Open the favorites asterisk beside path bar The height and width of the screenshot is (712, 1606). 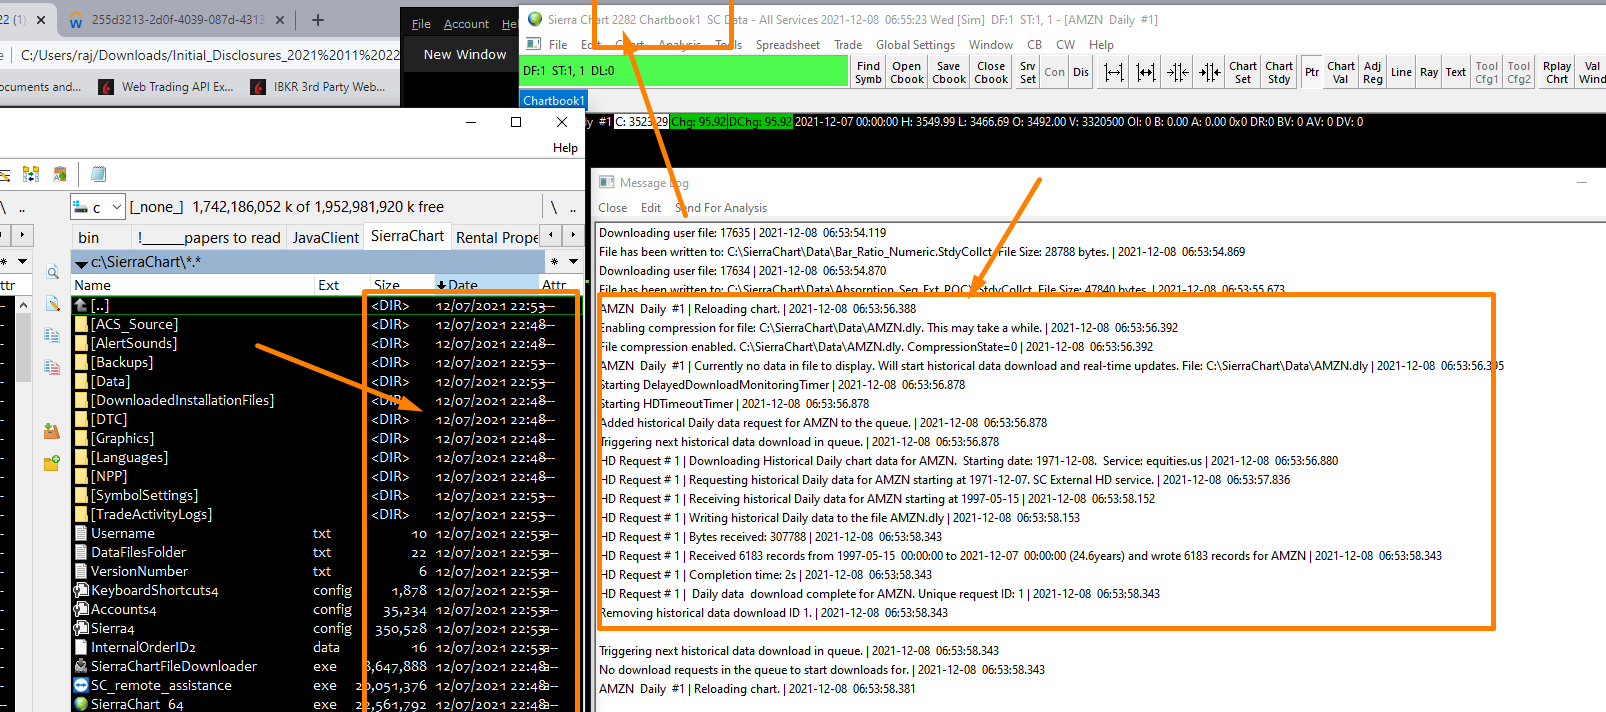[x=552, y=262]
